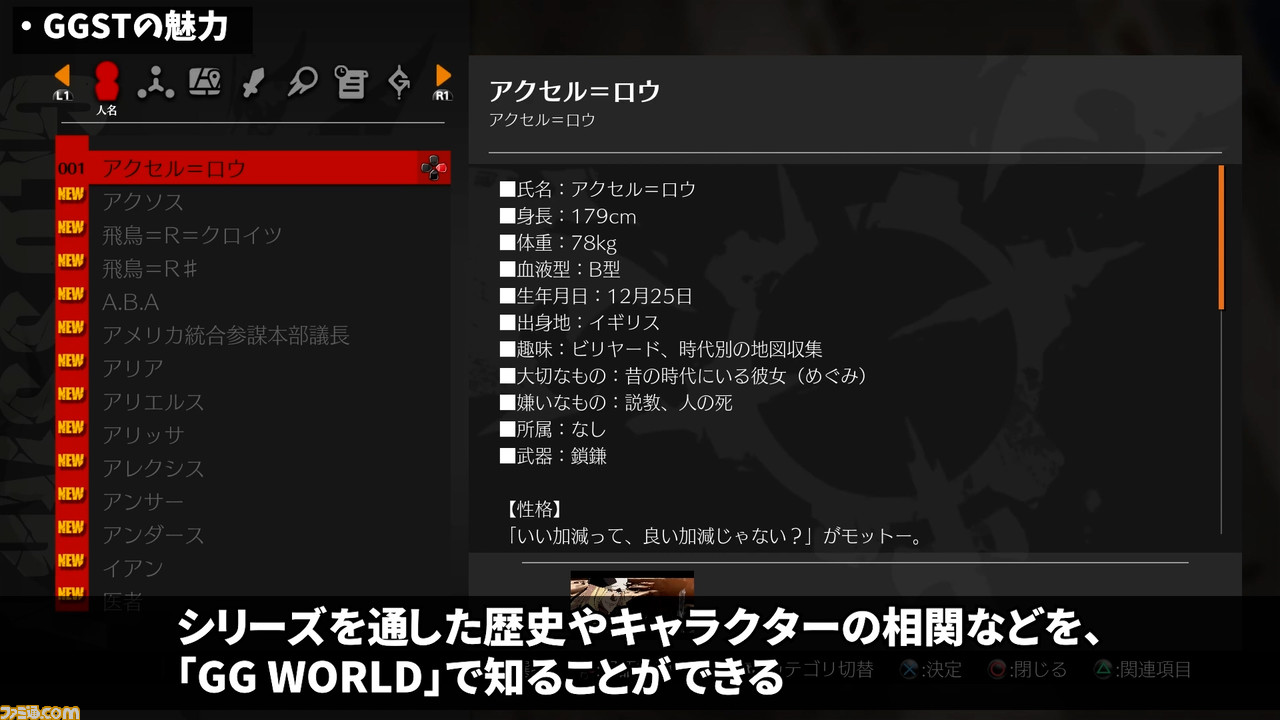This screenshot has height=720, width=1280.
Task: Open the G glossary category icon
Action: [x=399, y=82]
